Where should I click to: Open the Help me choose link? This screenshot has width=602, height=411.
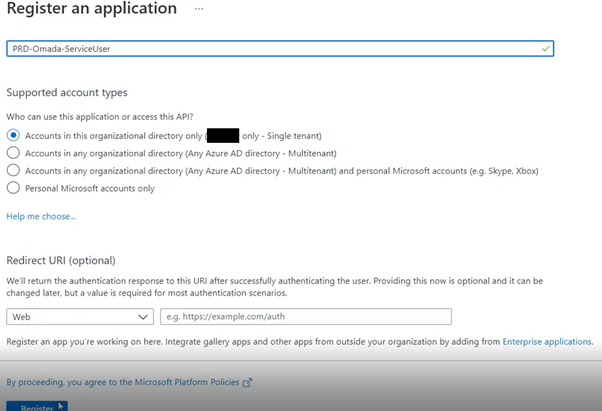pyautogui.click(x=41, y=216)
